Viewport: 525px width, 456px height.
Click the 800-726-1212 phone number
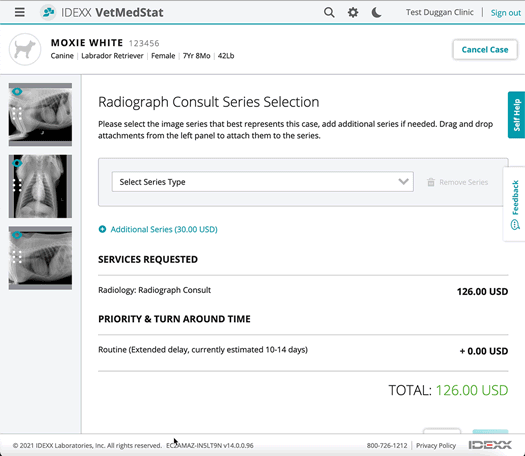[x=387, y=446]
